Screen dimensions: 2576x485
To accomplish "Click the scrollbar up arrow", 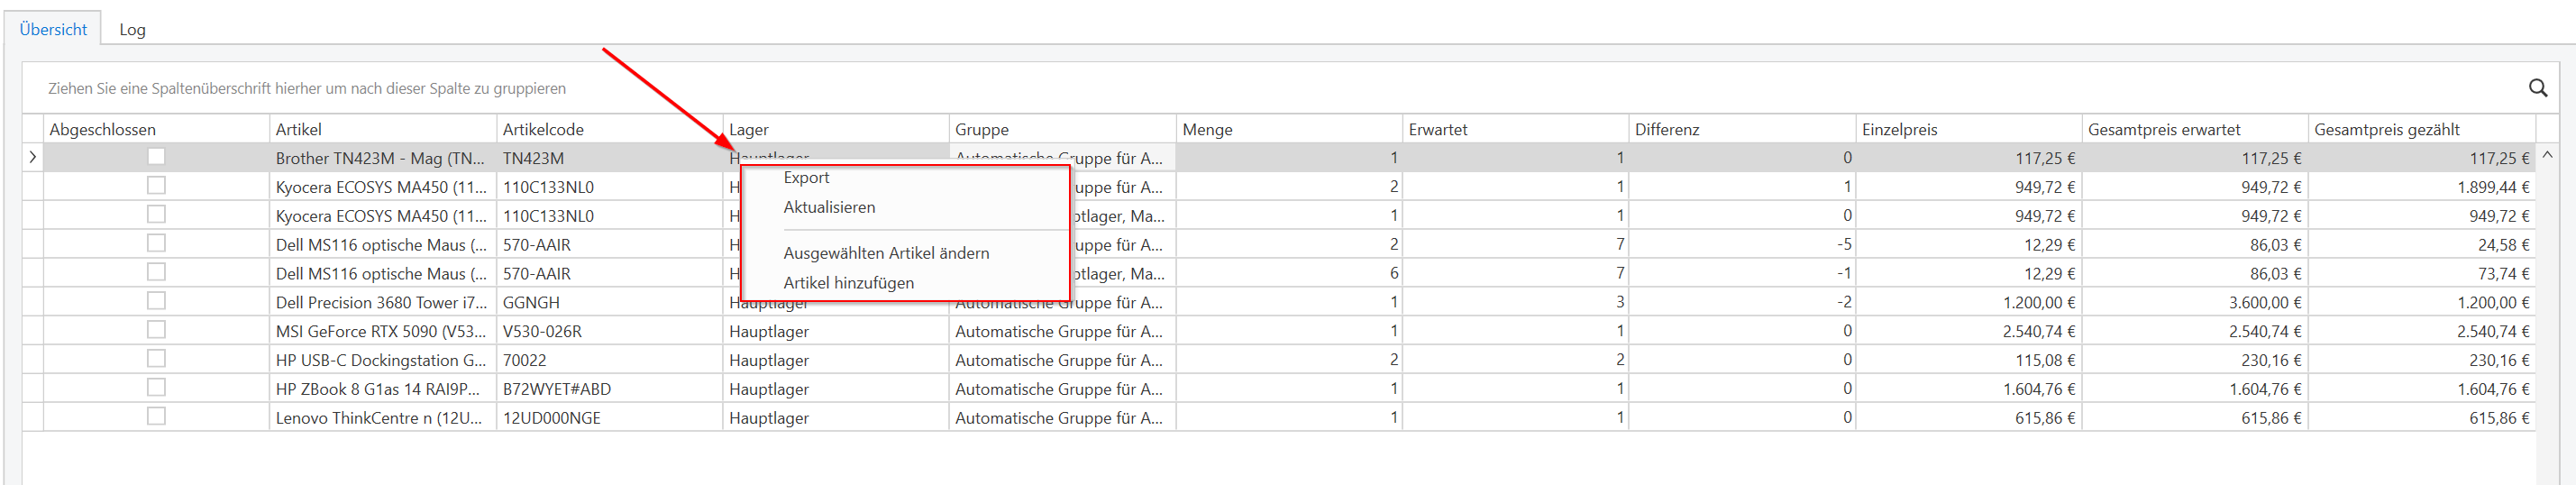I will tap(2547, 155).
